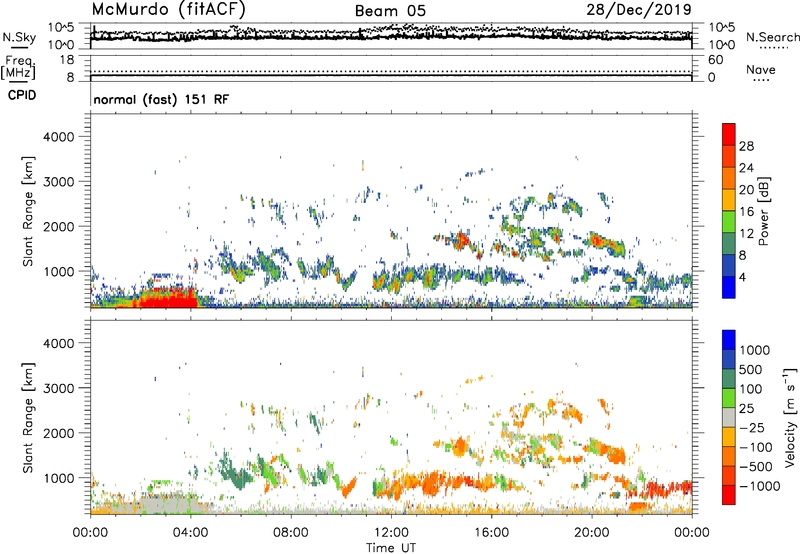This screenshot has height=554, width=800.
Task: Pick the teal 100–500 velocity colorbar segment
Action: [729, 379]
